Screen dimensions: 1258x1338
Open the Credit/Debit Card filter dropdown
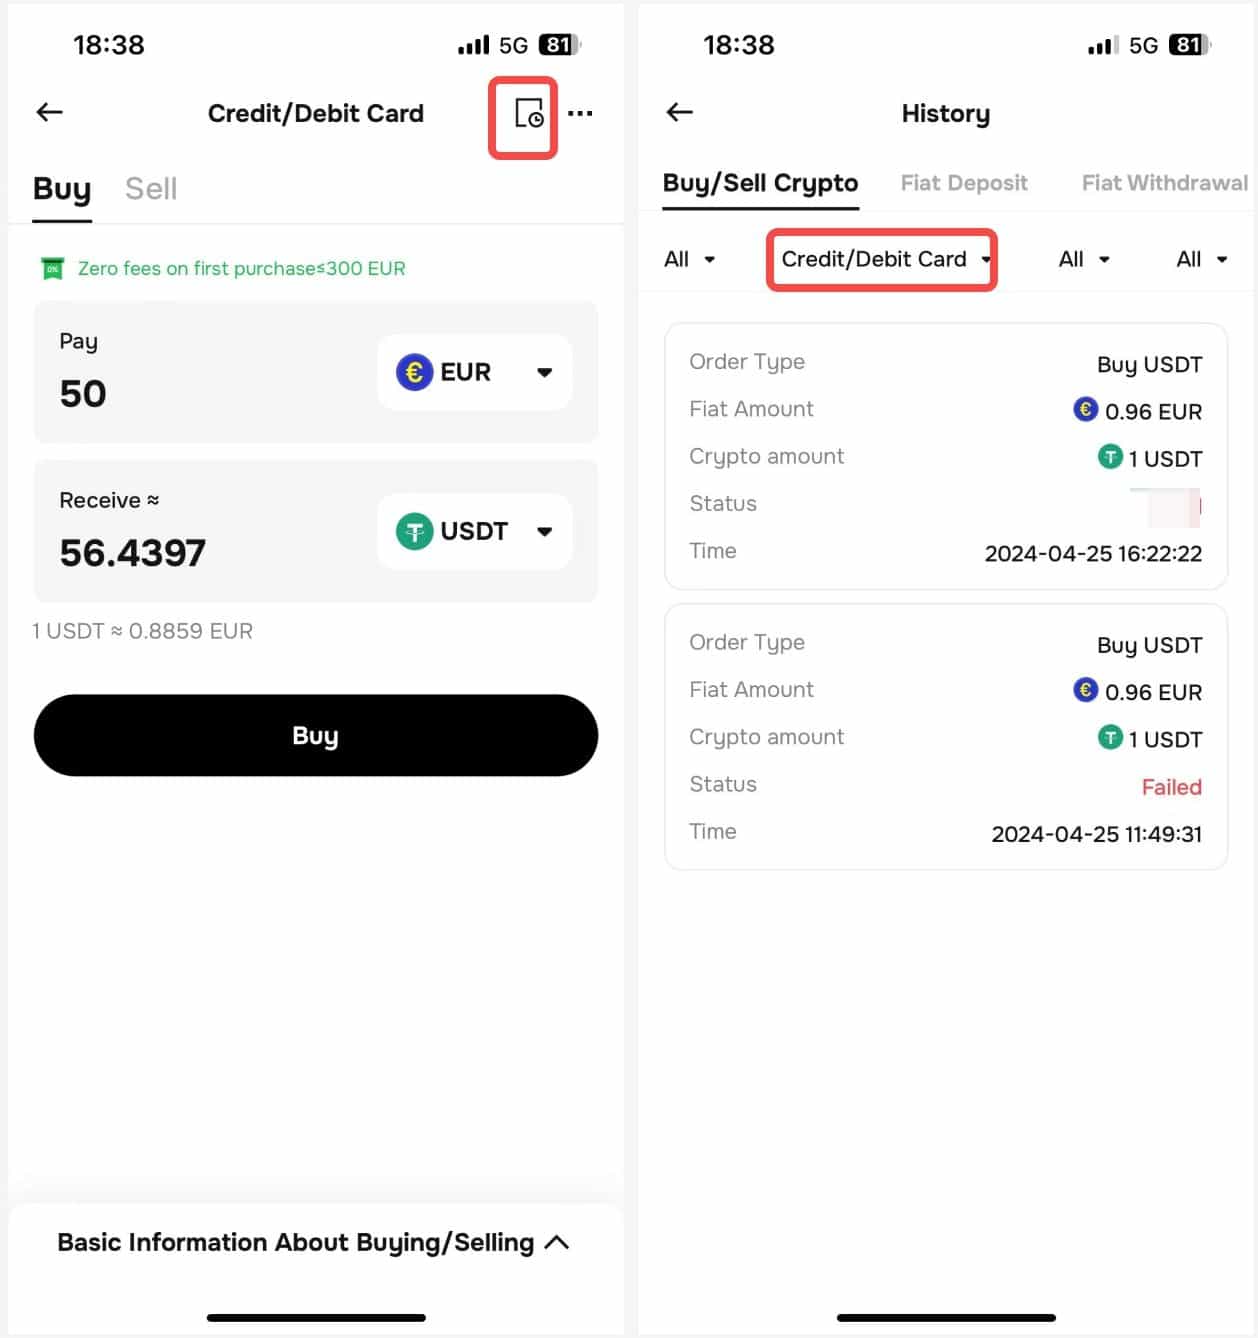click(882, 260)
